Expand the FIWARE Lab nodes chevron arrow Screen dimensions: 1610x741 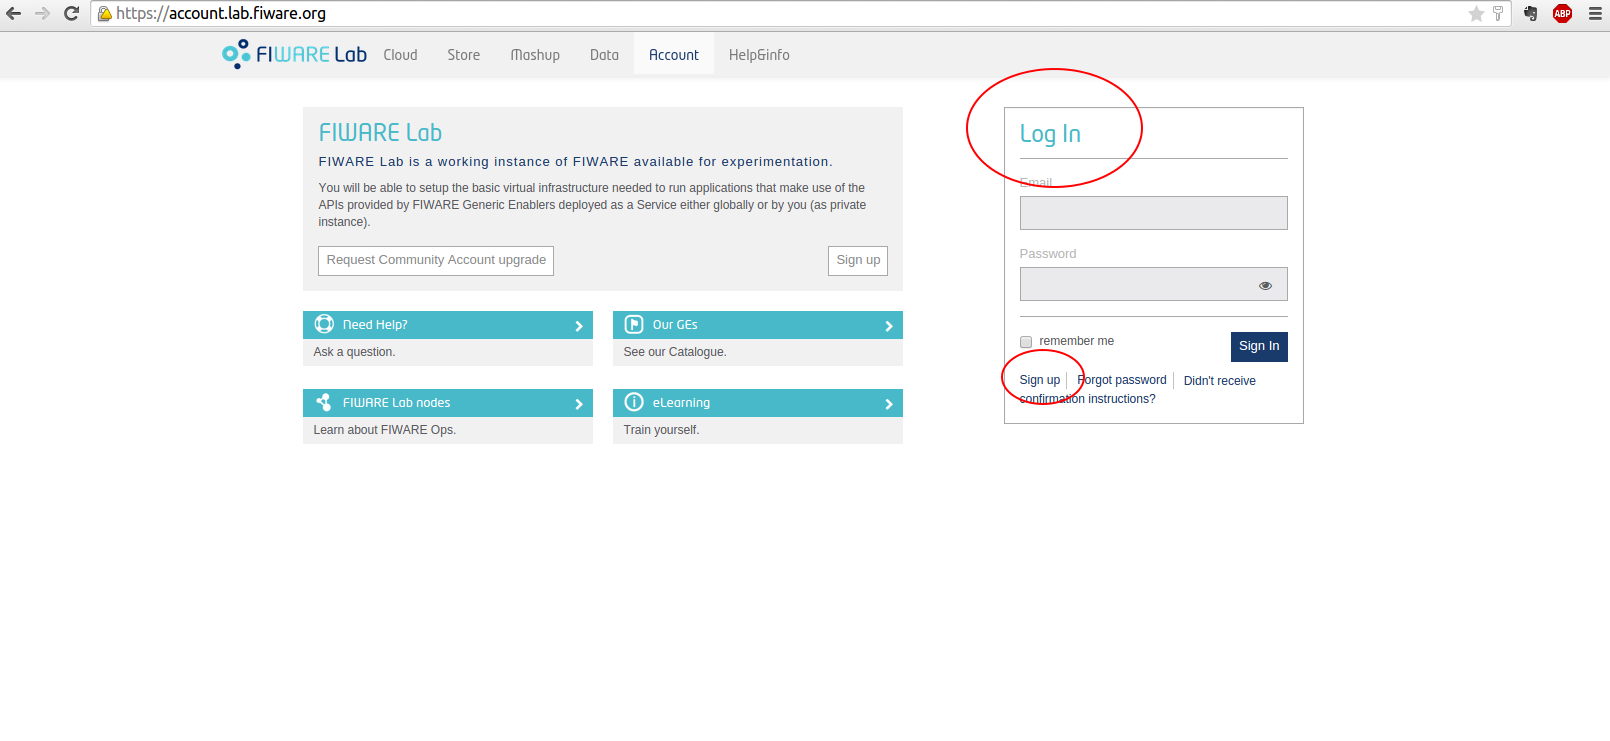click(x=579, y=404)
